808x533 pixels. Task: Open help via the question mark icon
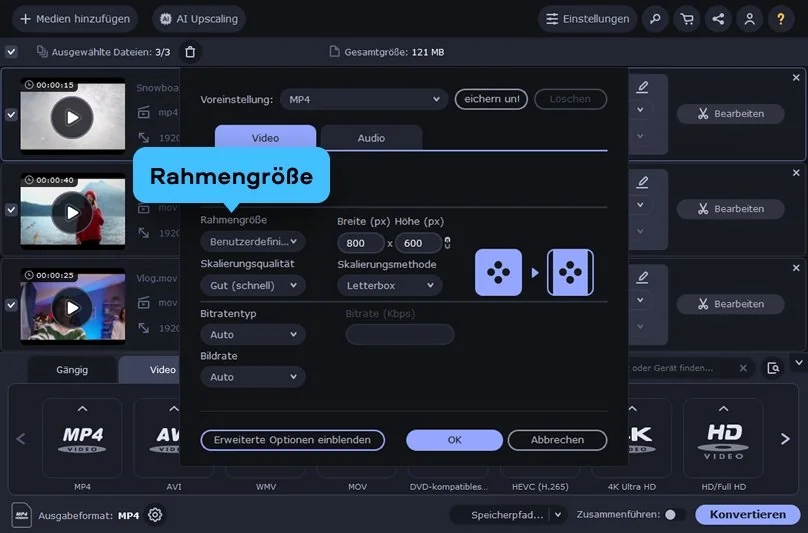[x=781, y=19]
